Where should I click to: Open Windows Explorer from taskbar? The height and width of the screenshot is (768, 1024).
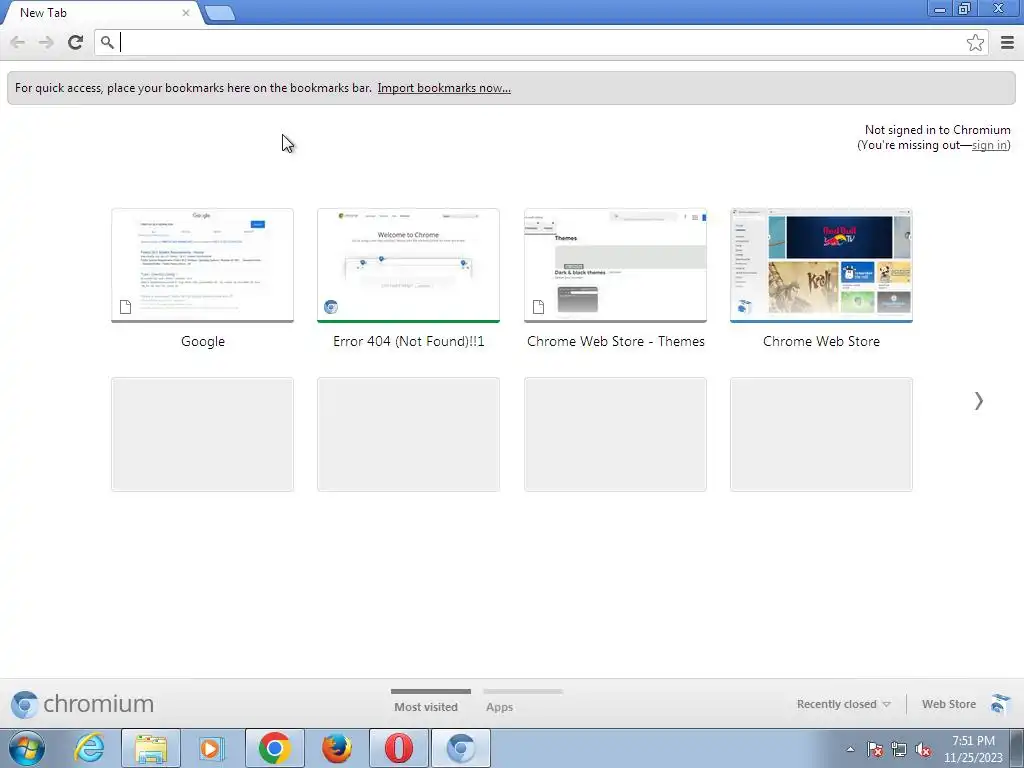pyautogui.click(x=151, y=748)
